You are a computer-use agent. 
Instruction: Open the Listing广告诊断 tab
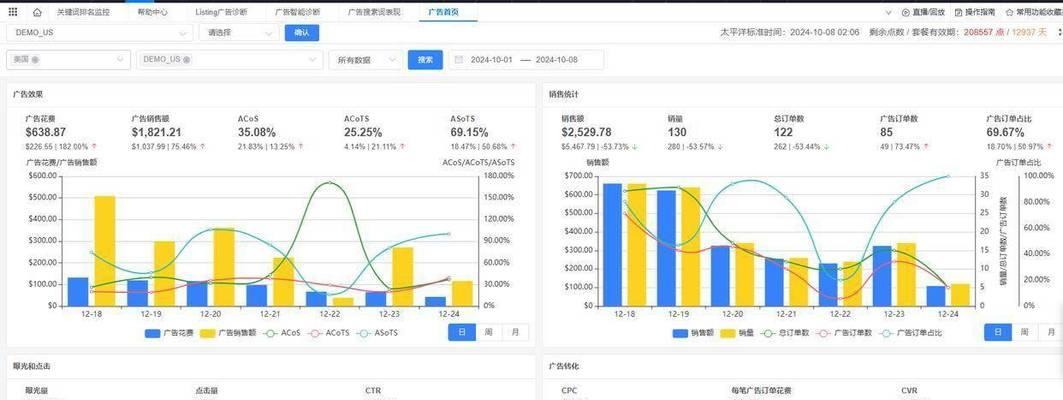pyautogui.click(x=221, y=12)
